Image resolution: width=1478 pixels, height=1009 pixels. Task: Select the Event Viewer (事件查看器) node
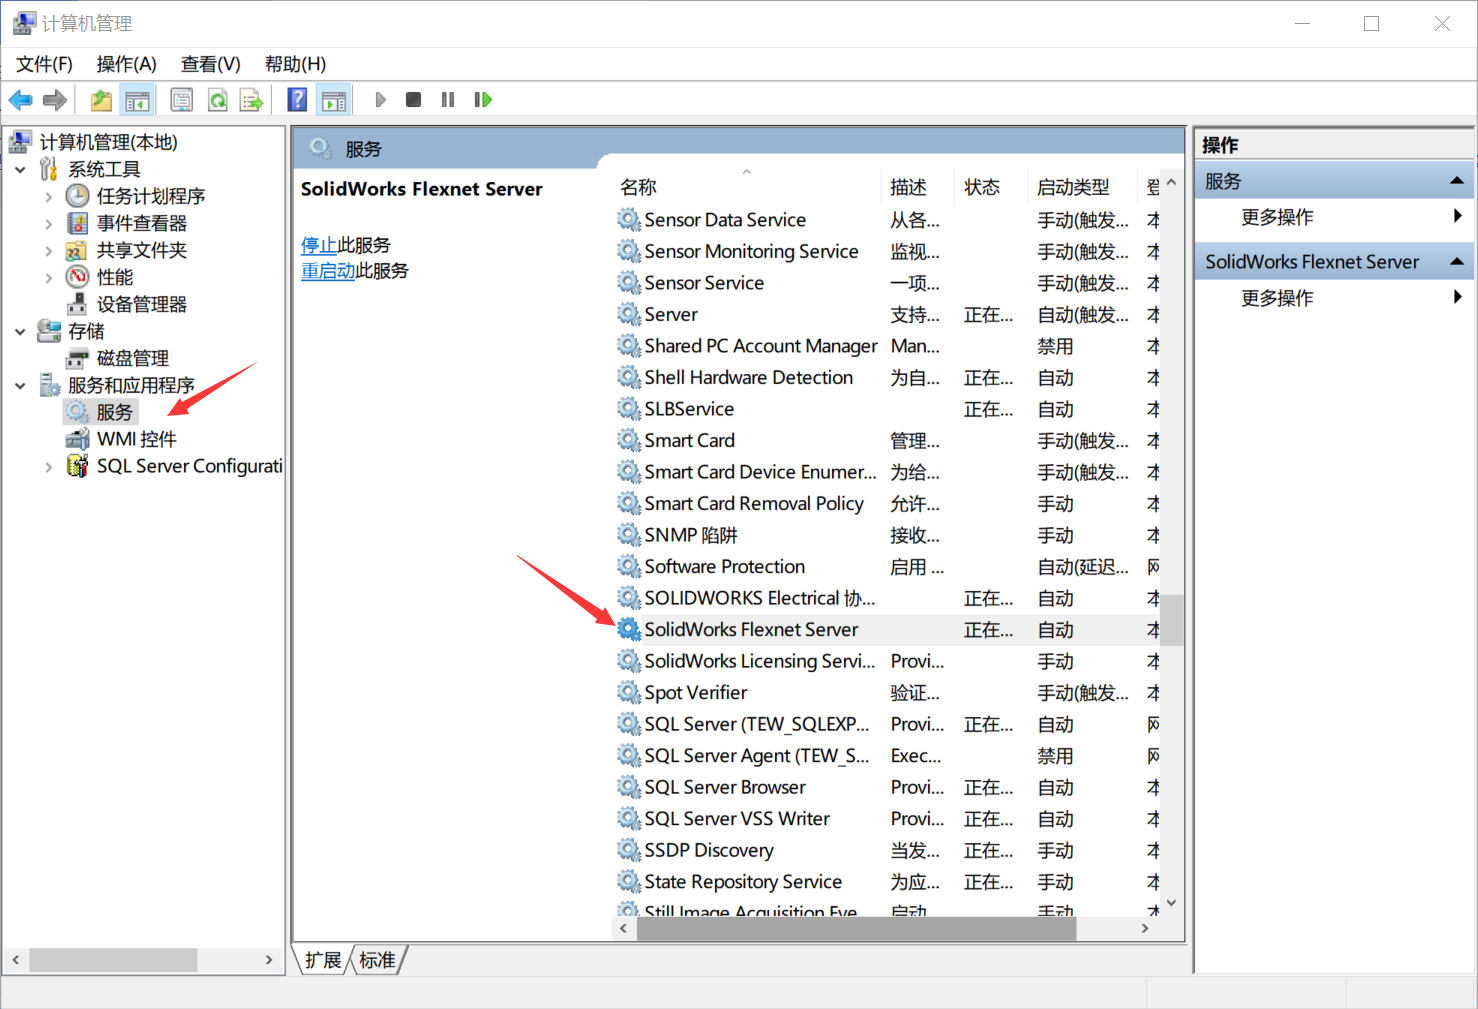pyautogui.click(x=142, y=223)
